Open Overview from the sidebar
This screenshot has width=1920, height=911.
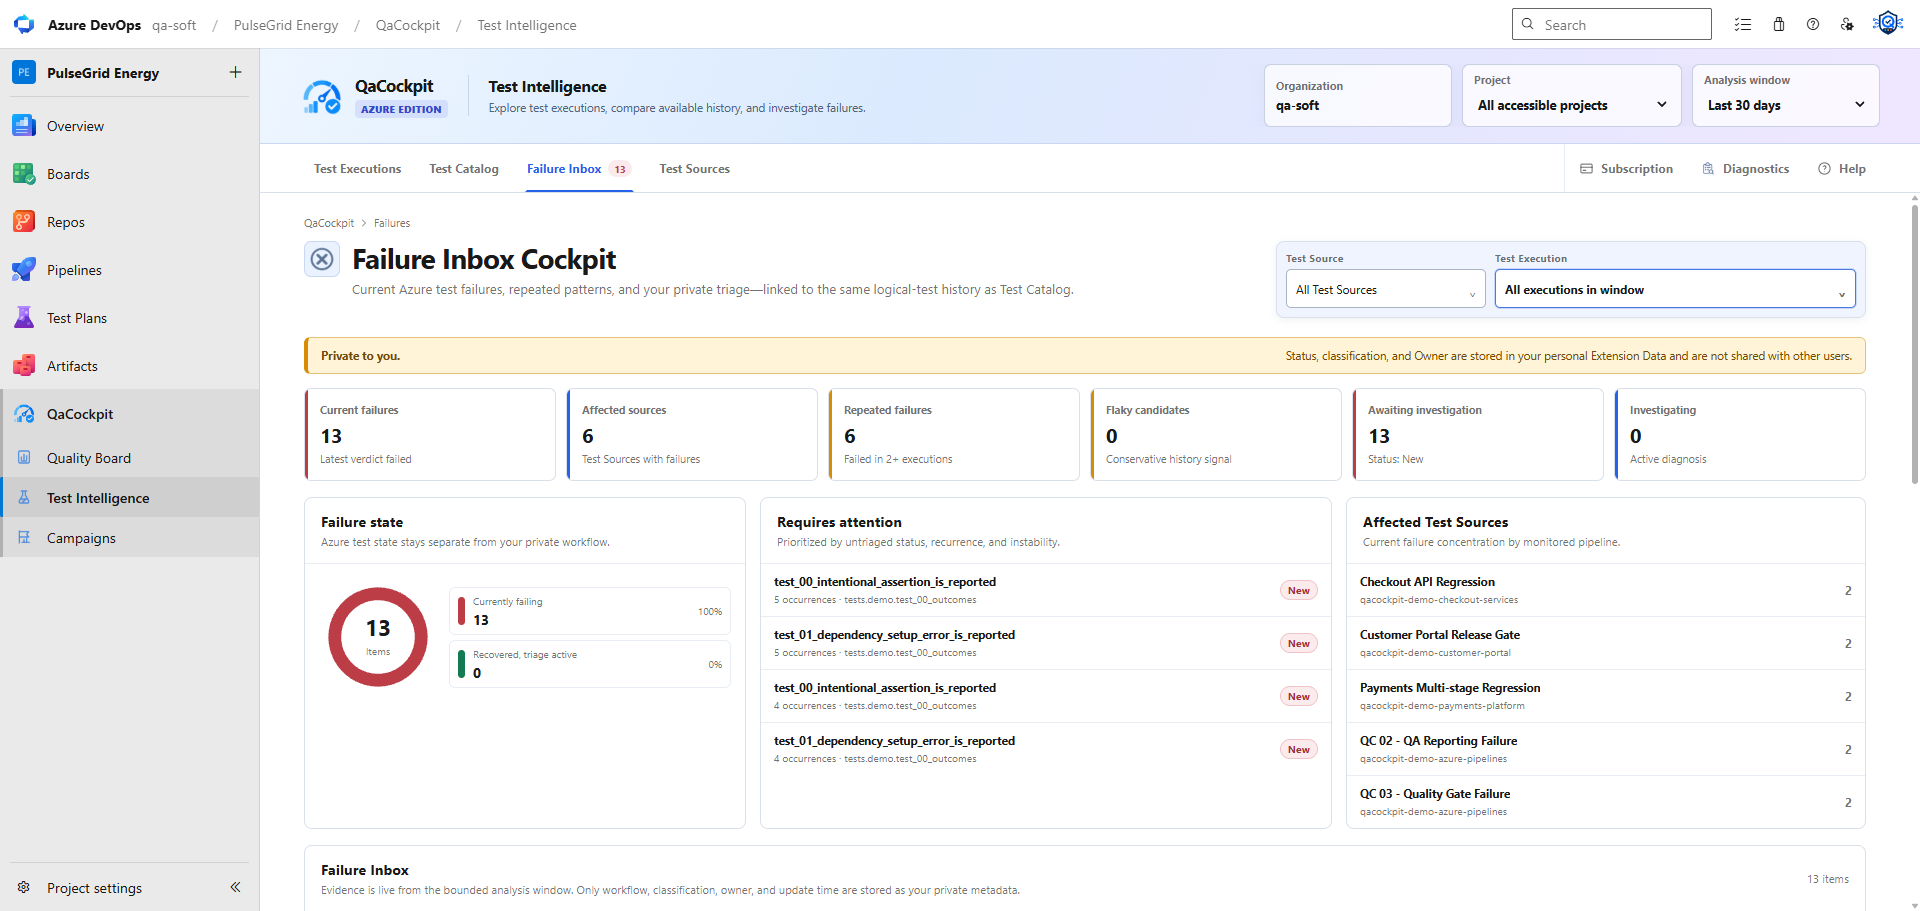pyautogui.click(x=130, y=126)
